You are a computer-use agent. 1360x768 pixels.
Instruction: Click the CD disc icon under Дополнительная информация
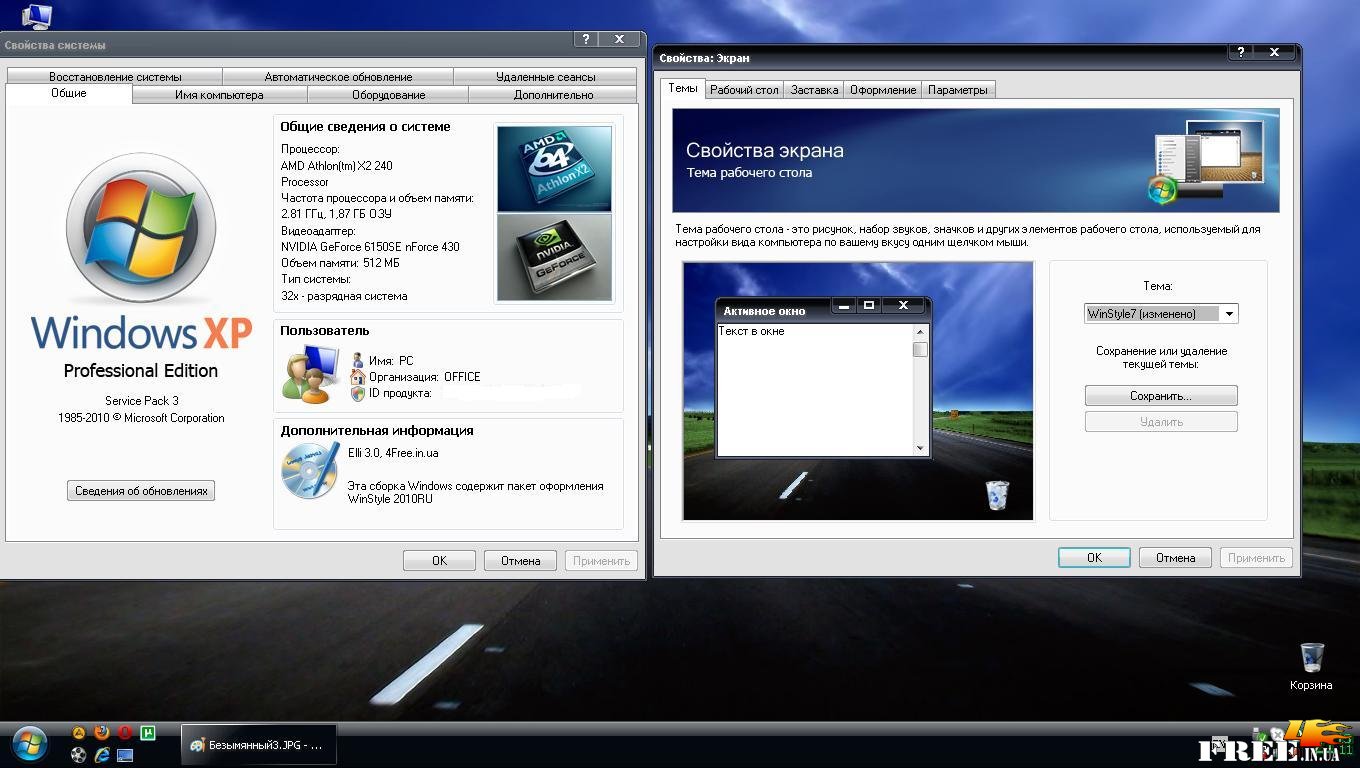click(310, 471)
